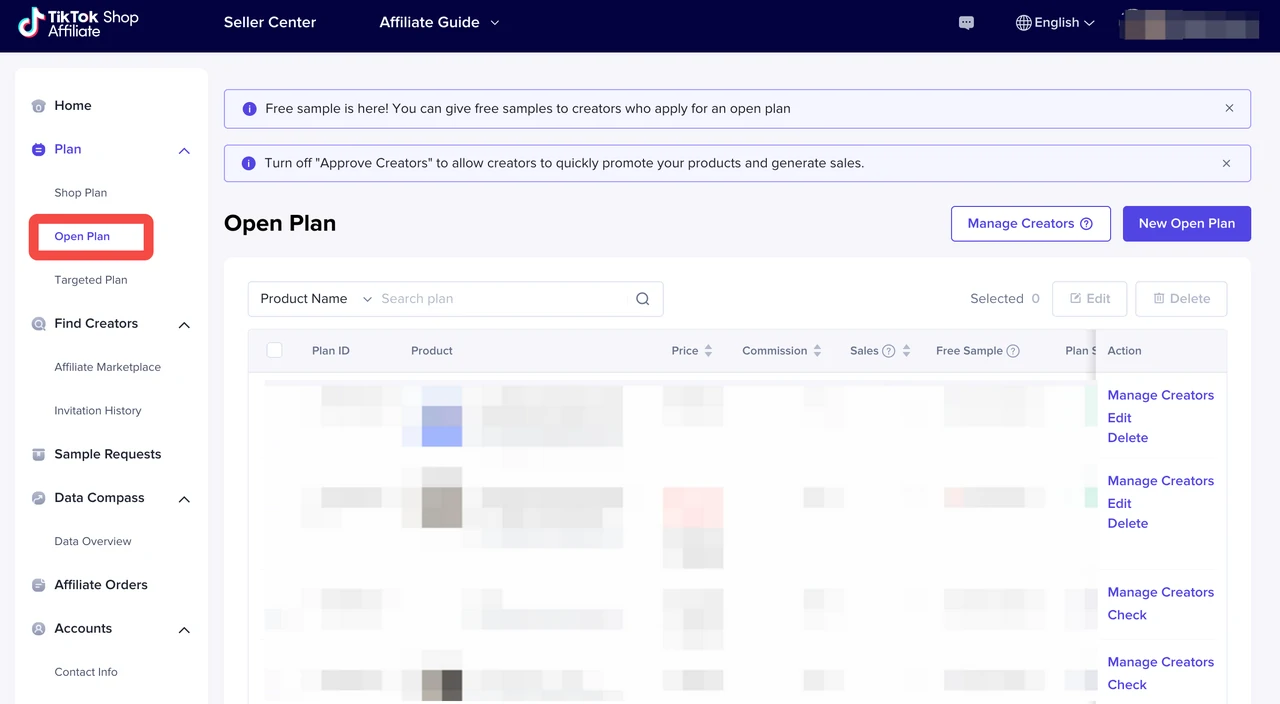1280x704 pixels.
Task: Collapse the Plan sidebar section
Action: pyautogui.click(x=184, y=150)
